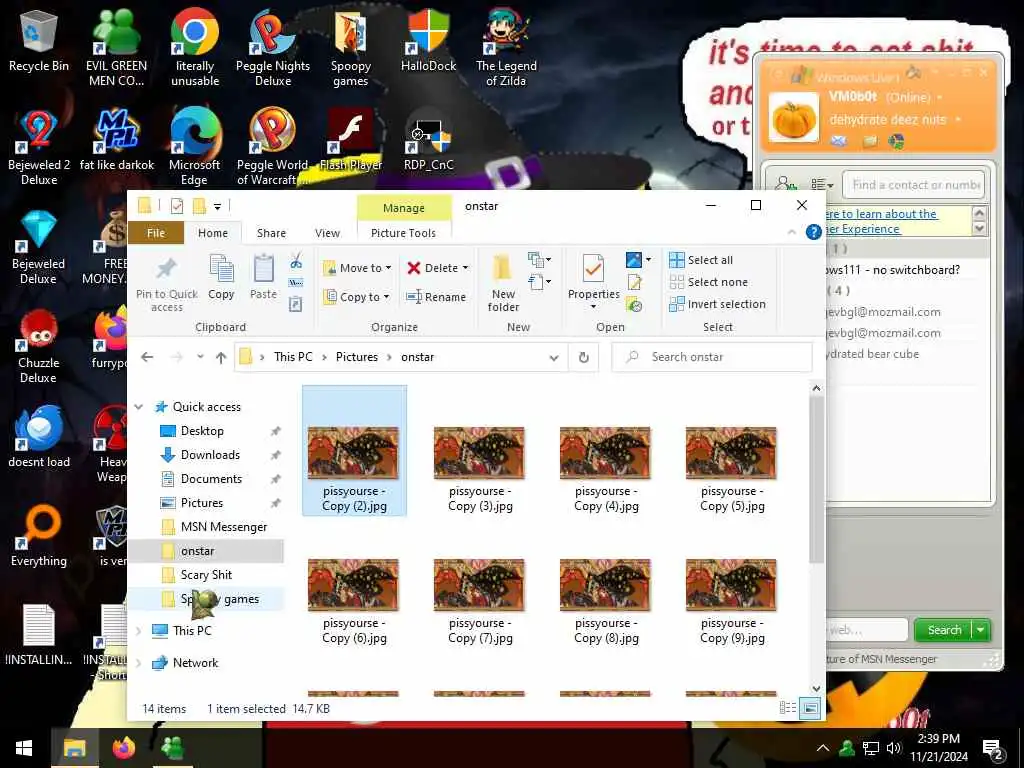Click Pin to Quick access button
This screenshot has height=768, width=1024.
coord(167,284)
